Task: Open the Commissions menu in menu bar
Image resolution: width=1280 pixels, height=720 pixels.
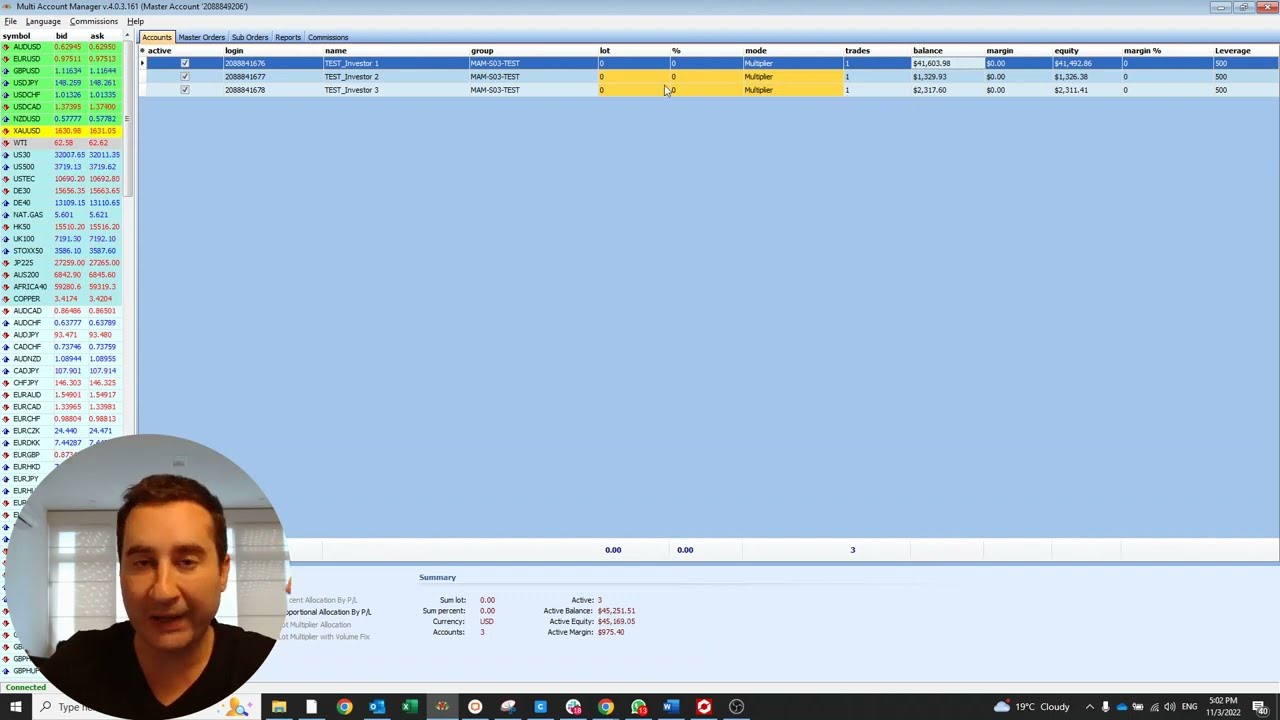Action: click(93, 21)
